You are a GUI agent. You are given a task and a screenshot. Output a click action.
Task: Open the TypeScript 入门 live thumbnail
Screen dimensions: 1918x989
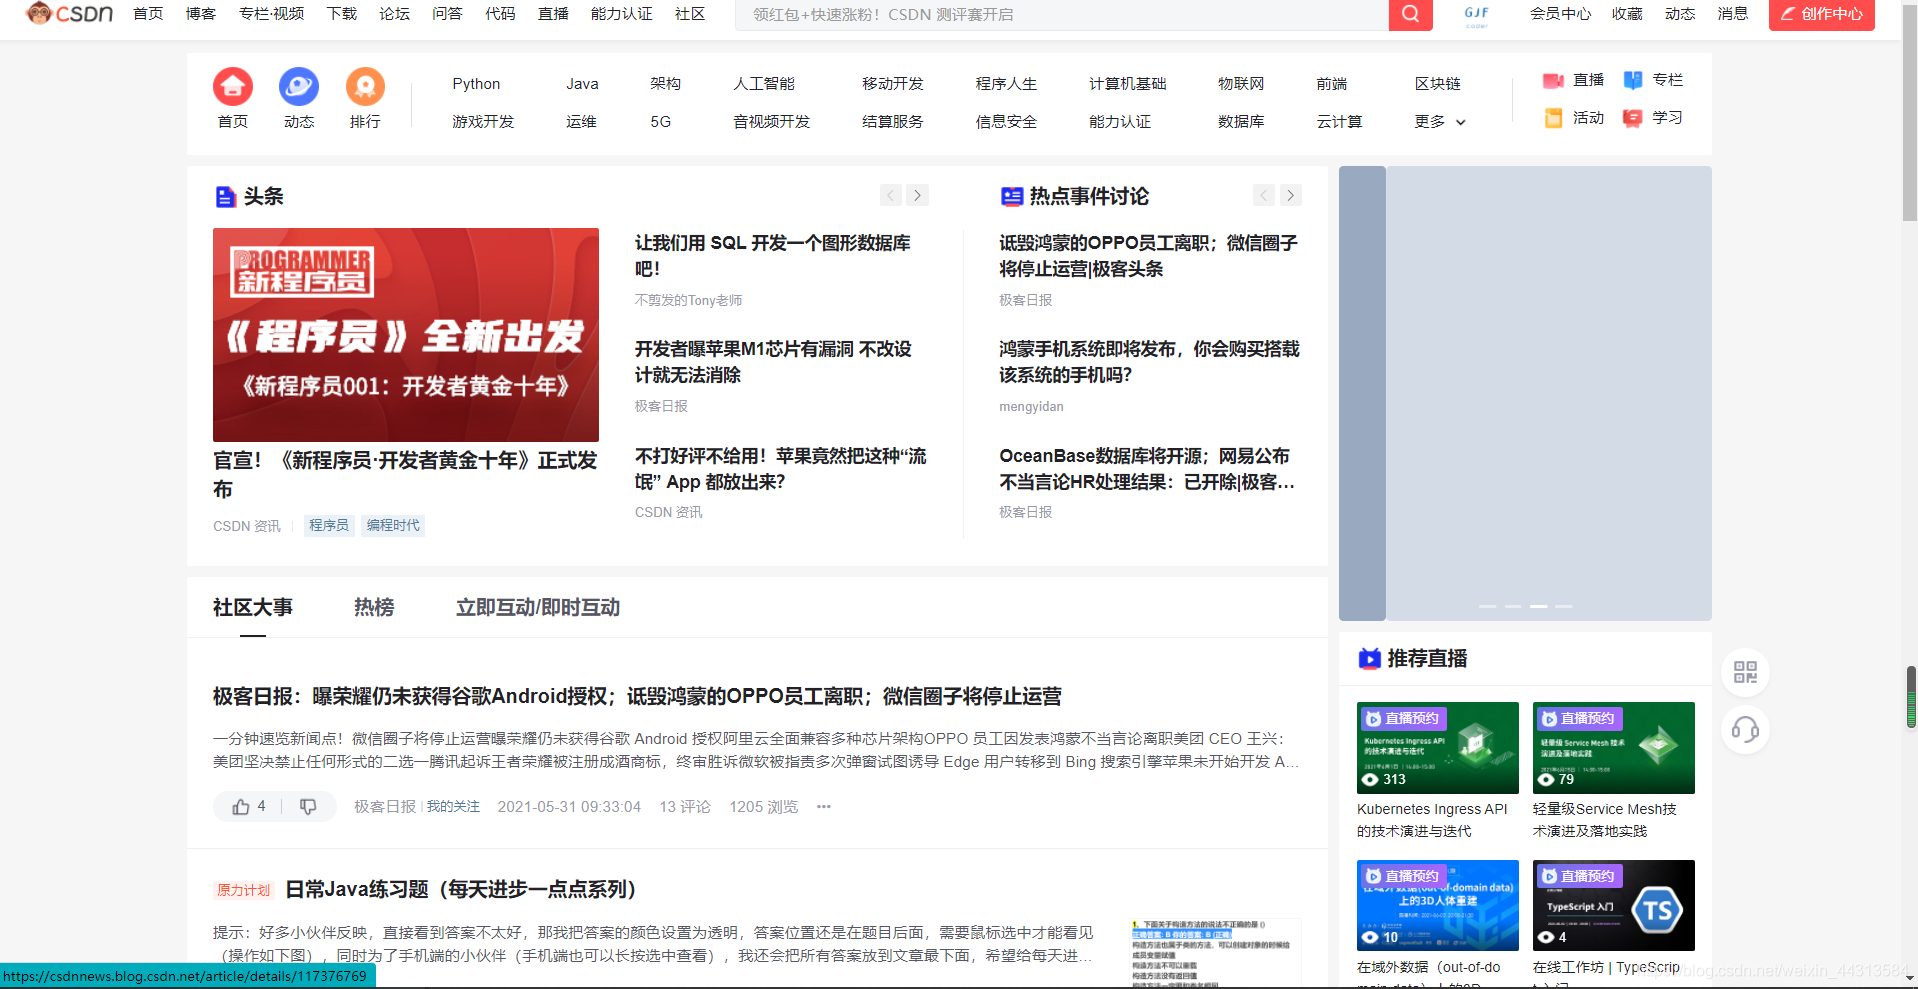1614,905
